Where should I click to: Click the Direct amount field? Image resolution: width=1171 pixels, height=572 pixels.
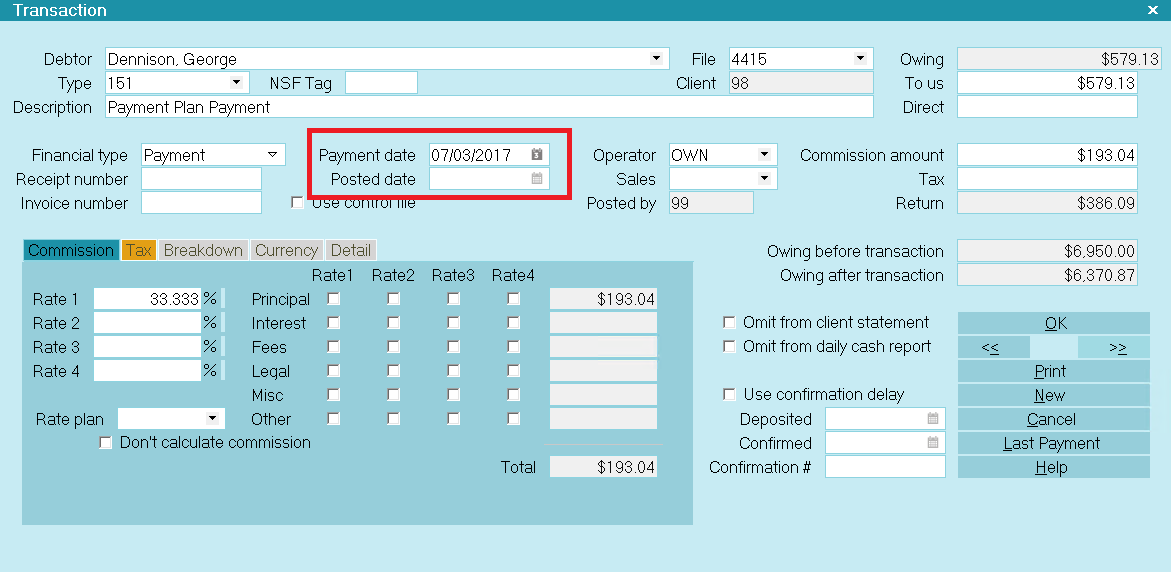coord(1047,107)
